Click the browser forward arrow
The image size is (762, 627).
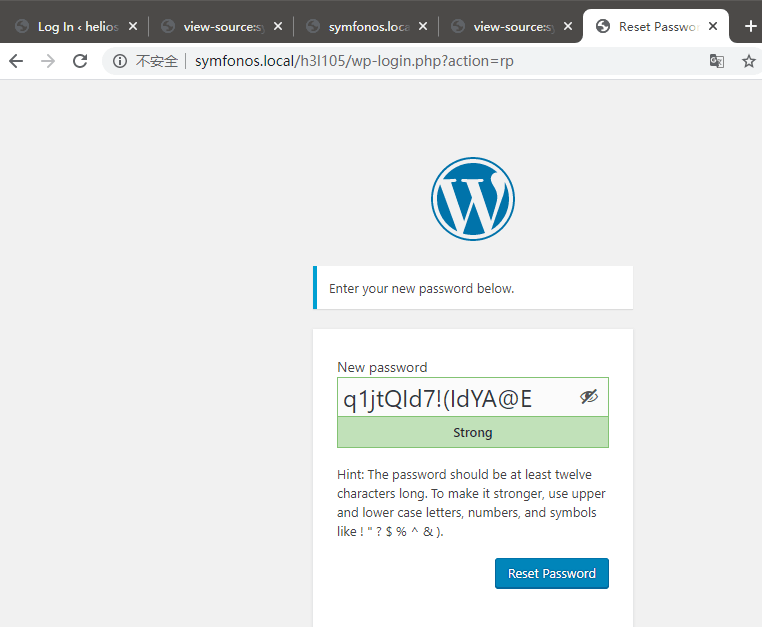[x=48, y=61]
